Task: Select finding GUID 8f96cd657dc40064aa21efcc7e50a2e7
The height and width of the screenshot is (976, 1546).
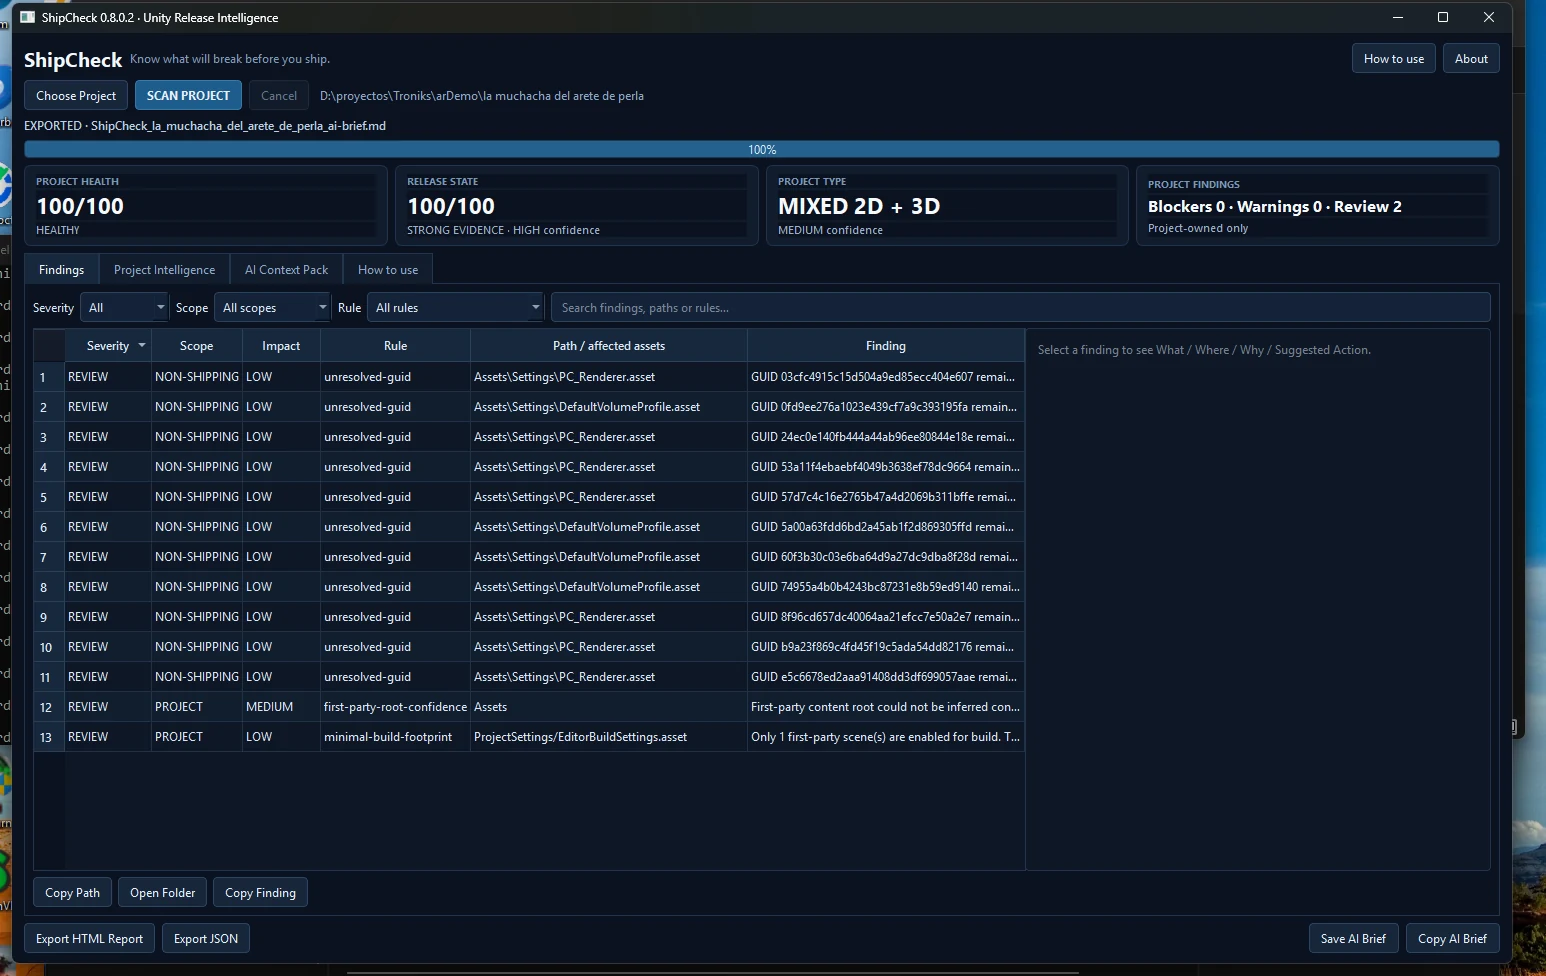Action: point(885,617)
